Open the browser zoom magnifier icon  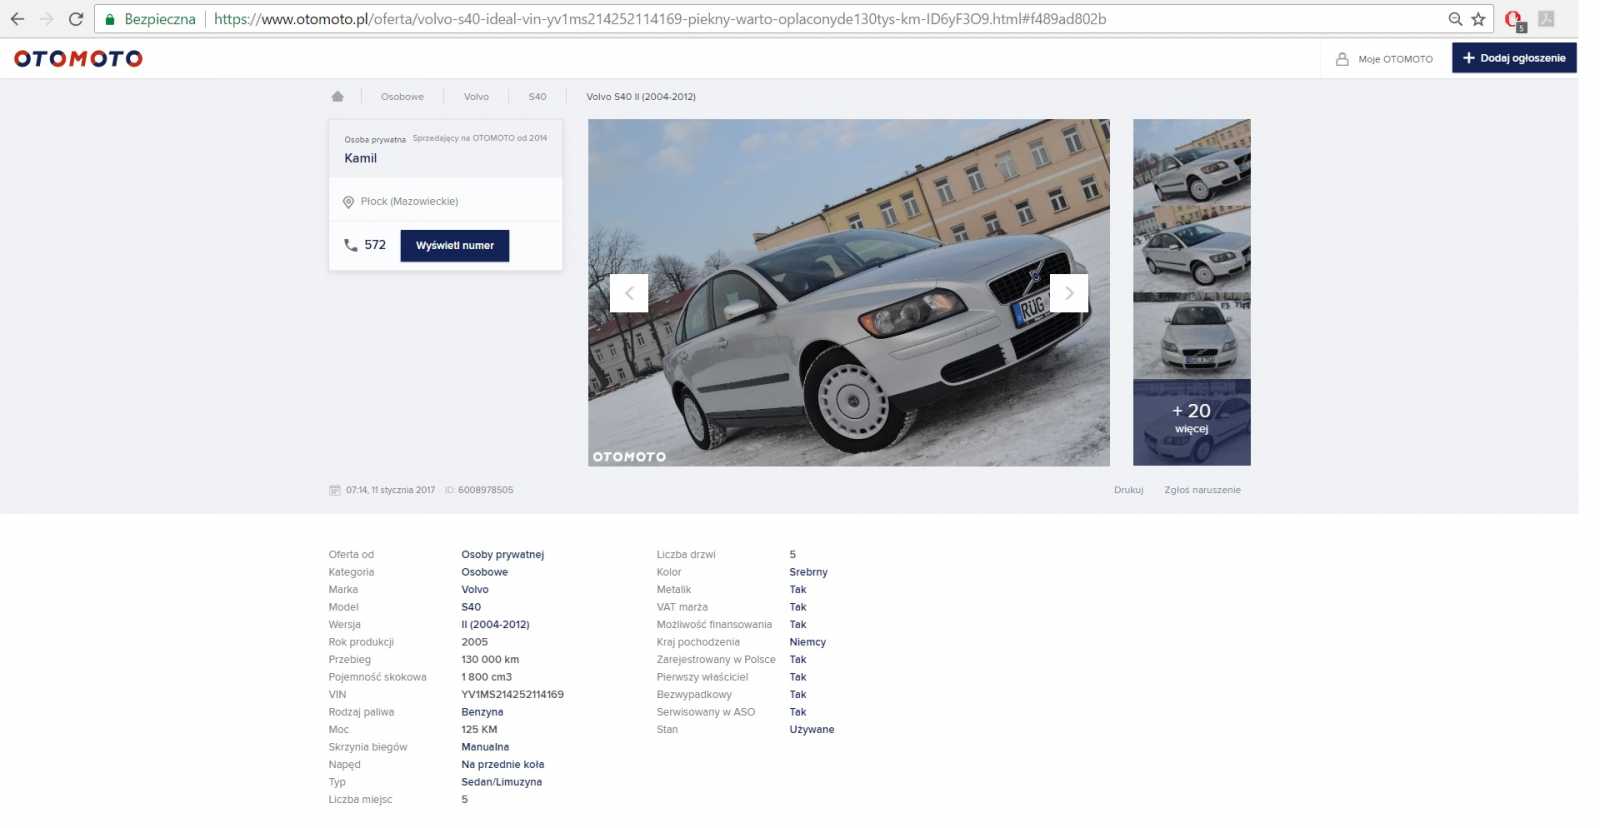tap(1455, 19)
